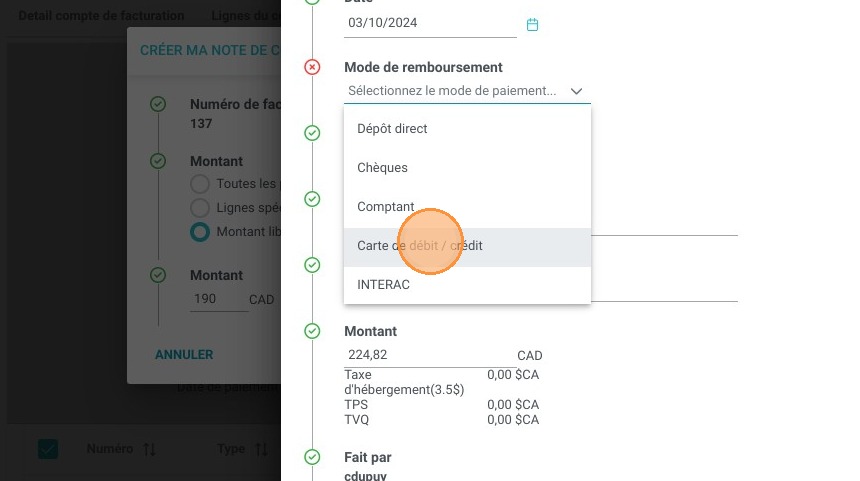Click green check icon beside 224,82 Montant
Image resolution: width=860 pixels, height=481 pixels.
pyautogui.click(x=312, y=331)
